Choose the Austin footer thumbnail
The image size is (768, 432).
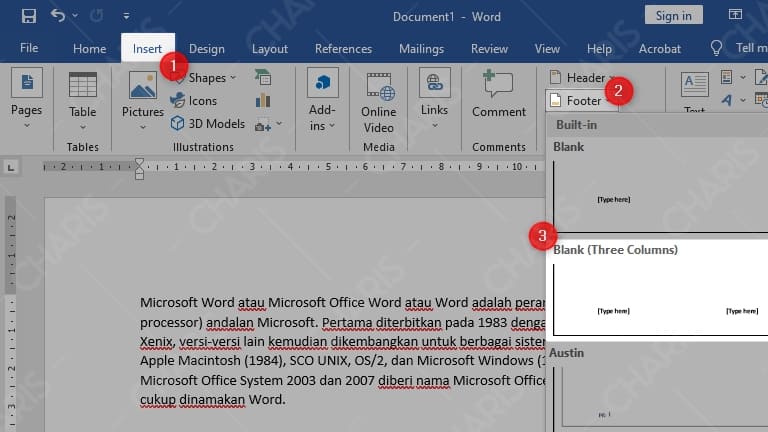pyautogui.click(x=660, y=399)
